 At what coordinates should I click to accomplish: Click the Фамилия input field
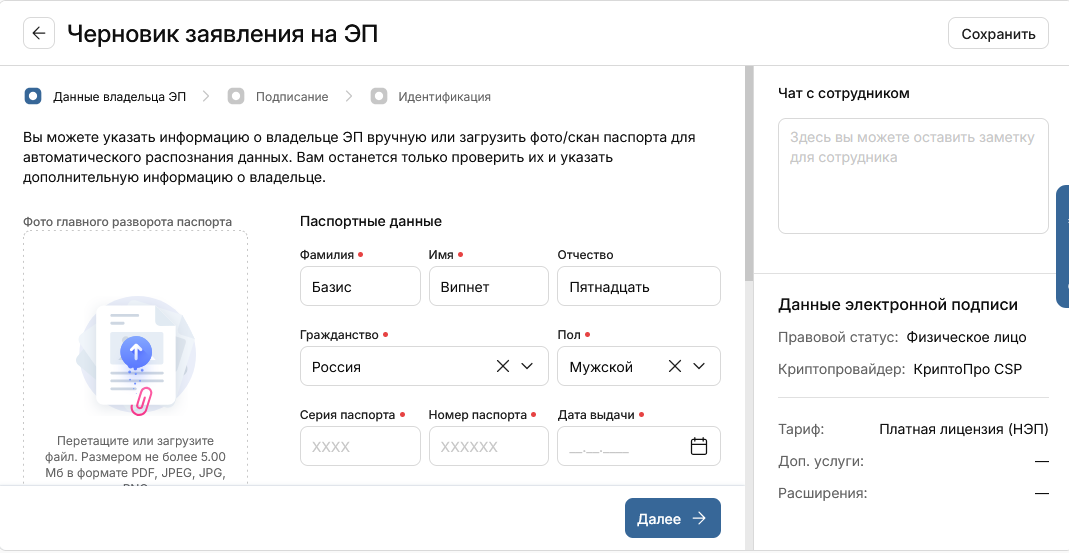(x=360, y=286)
